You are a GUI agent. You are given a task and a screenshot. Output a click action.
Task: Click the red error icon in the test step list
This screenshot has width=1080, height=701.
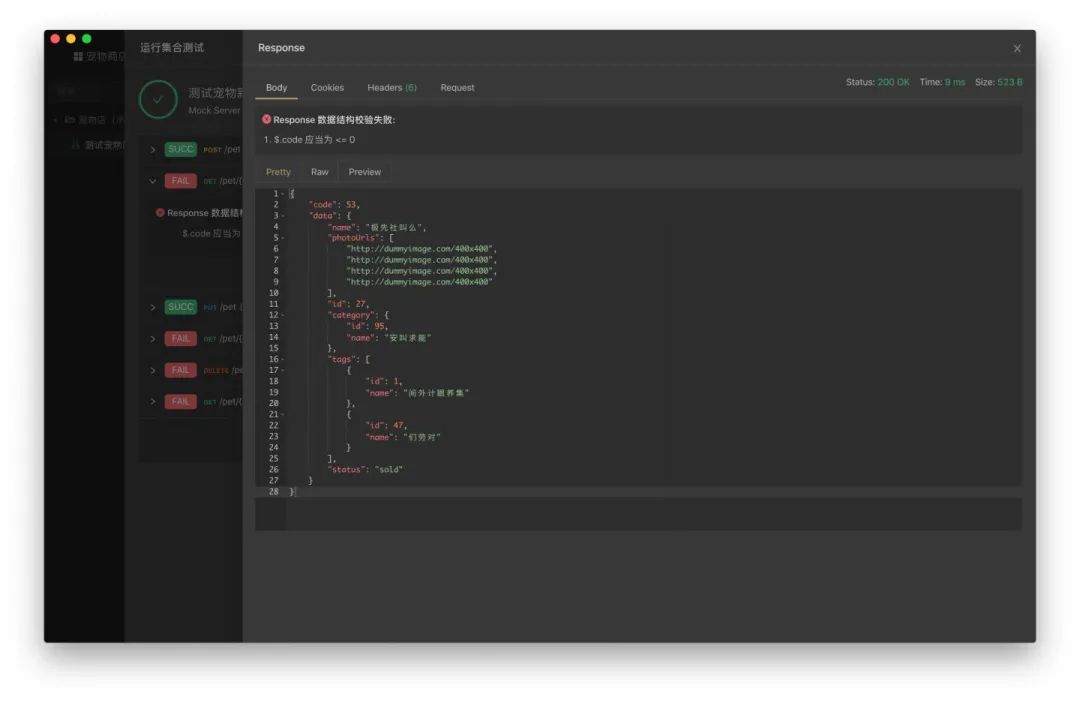pyautogui.click(x=160, y=213)
